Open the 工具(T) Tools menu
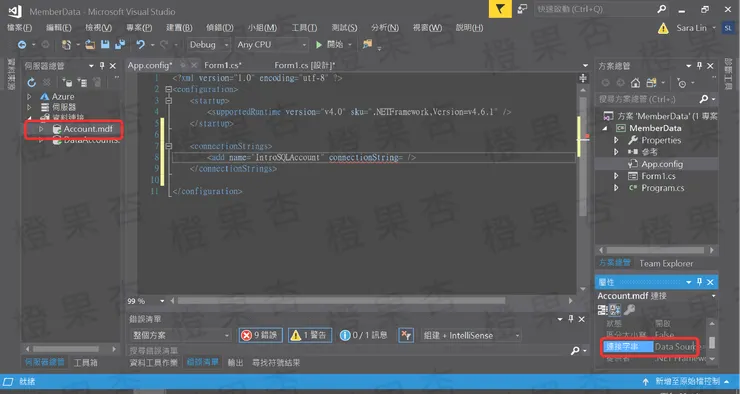This screenshot has height=394, width=740. click(x=304, y=28)
